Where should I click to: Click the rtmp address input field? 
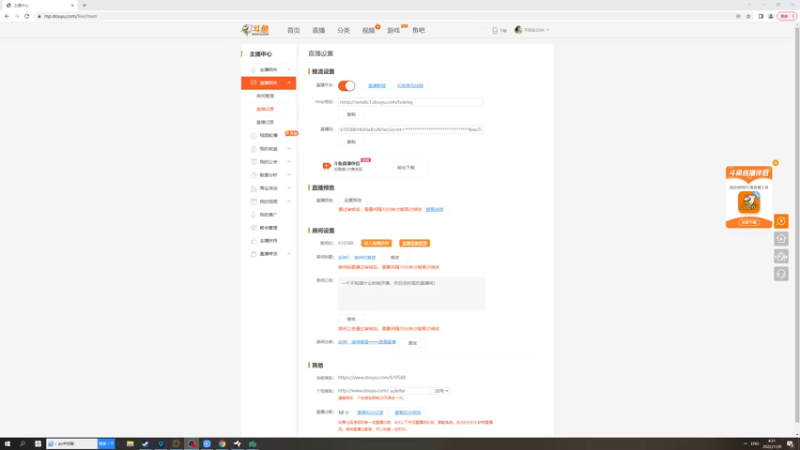(410, 102)
